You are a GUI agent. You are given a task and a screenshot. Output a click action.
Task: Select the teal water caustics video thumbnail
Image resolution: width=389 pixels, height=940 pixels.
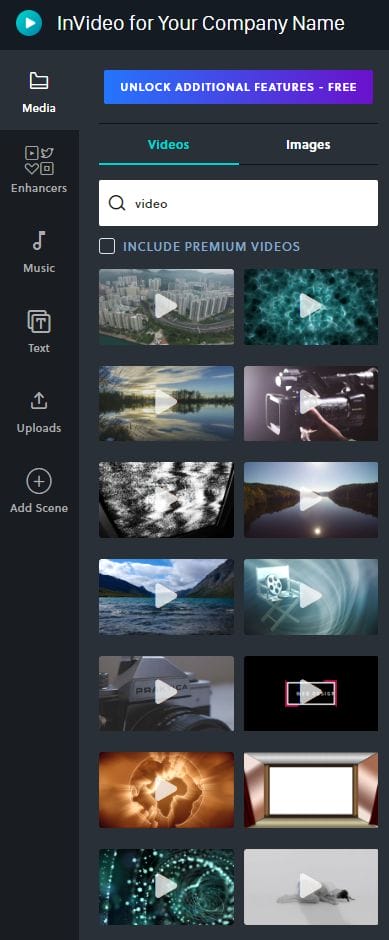(x=310, y=306)
